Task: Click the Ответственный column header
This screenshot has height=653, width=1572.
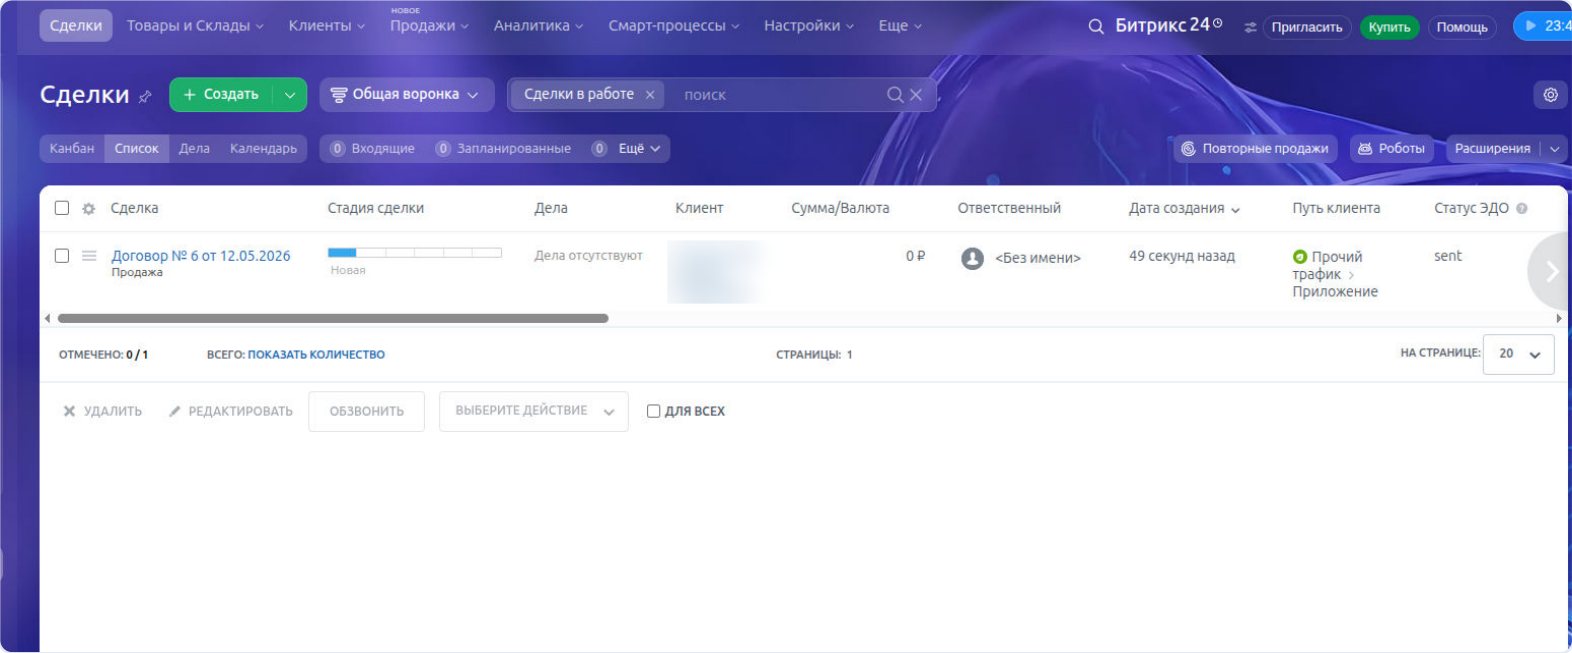Action: [1009, 208]
